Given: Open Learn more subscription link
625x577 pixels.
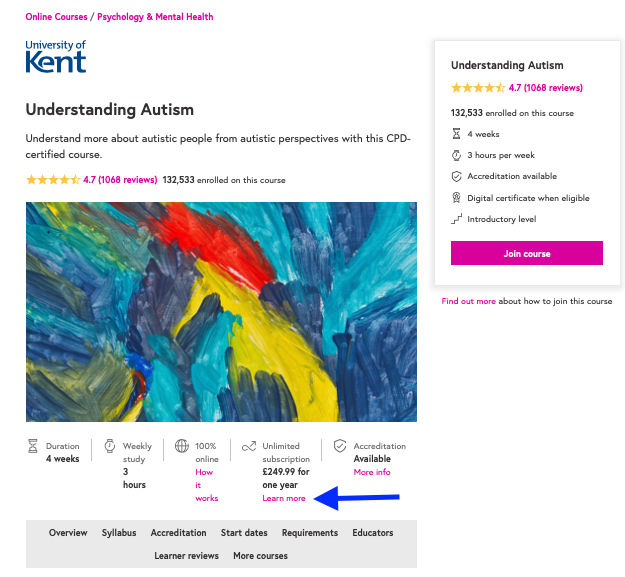Looking at the screenshot, I should point(284,498).
